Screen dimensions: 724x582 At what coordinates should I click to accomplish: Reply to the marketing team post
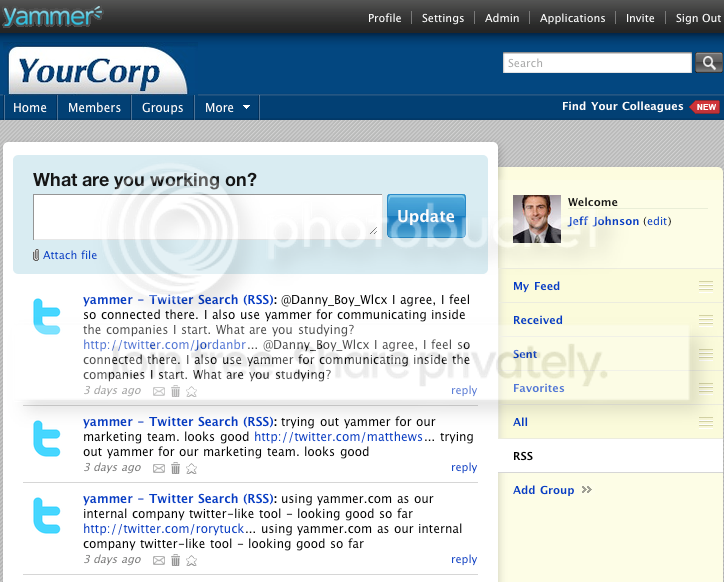[464, 467]
